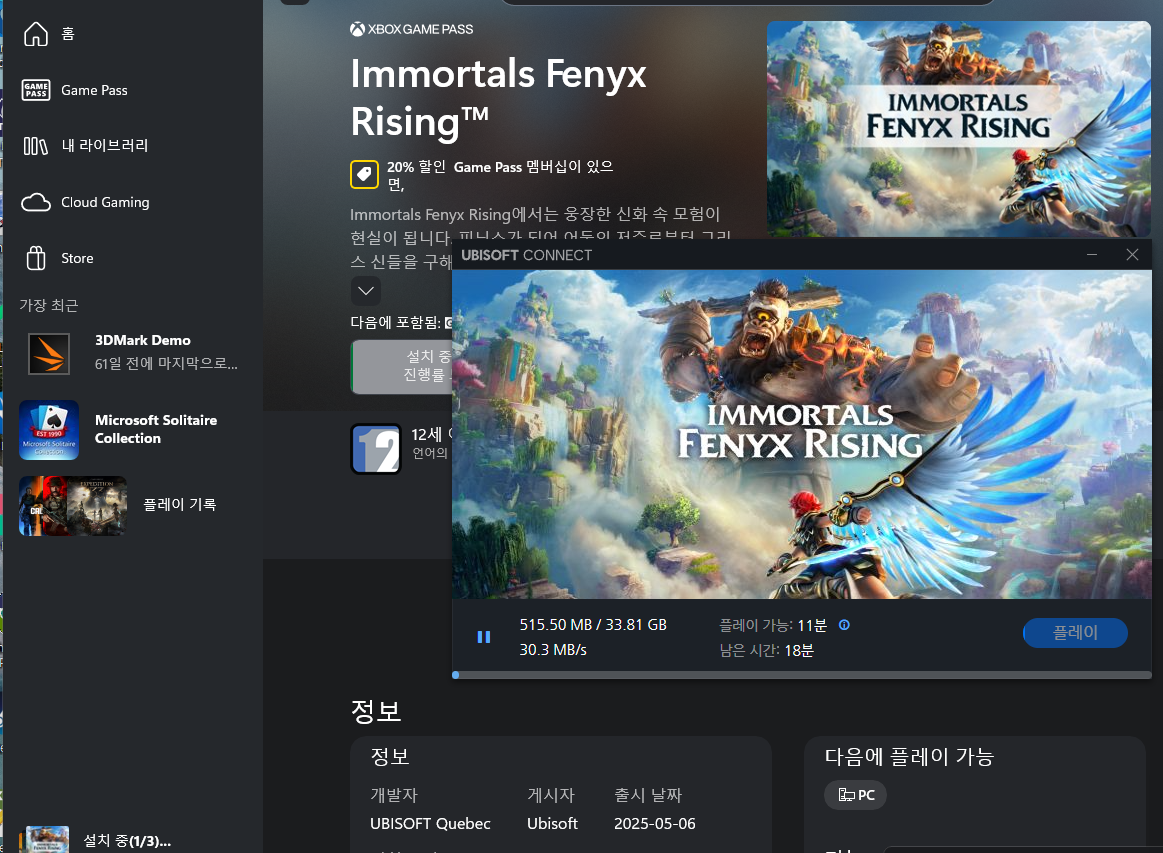1163x853 pixels.
Task: Open the Store shopping bag icon
Action: point(36,258)
